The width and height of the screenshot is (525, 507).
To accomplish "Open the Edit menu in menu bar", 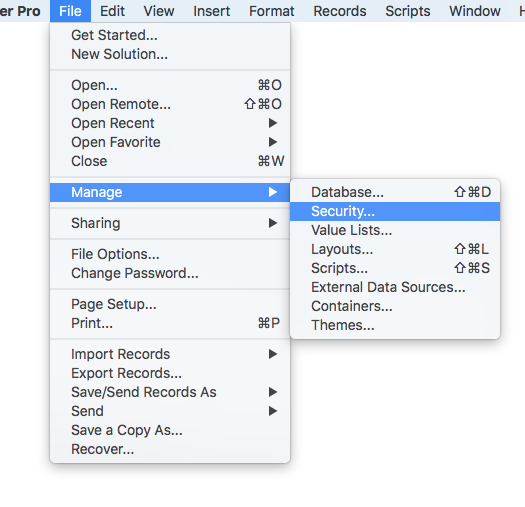I will pos(112,11).
